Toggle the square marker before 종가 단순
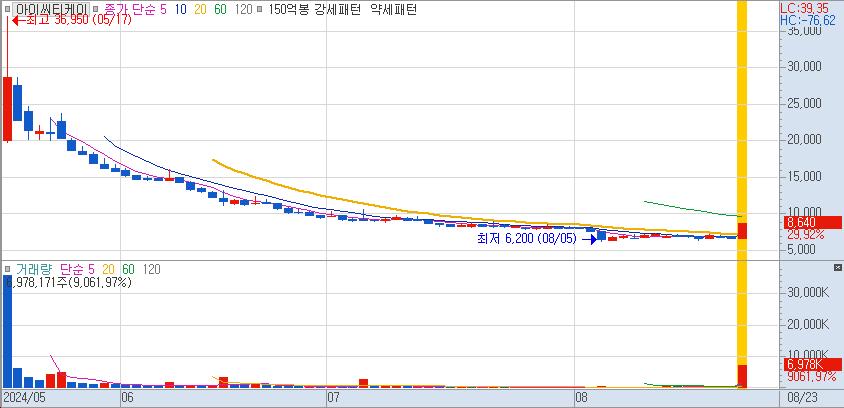The width and height of the screenshot is (844, 408). pos(95,9)
